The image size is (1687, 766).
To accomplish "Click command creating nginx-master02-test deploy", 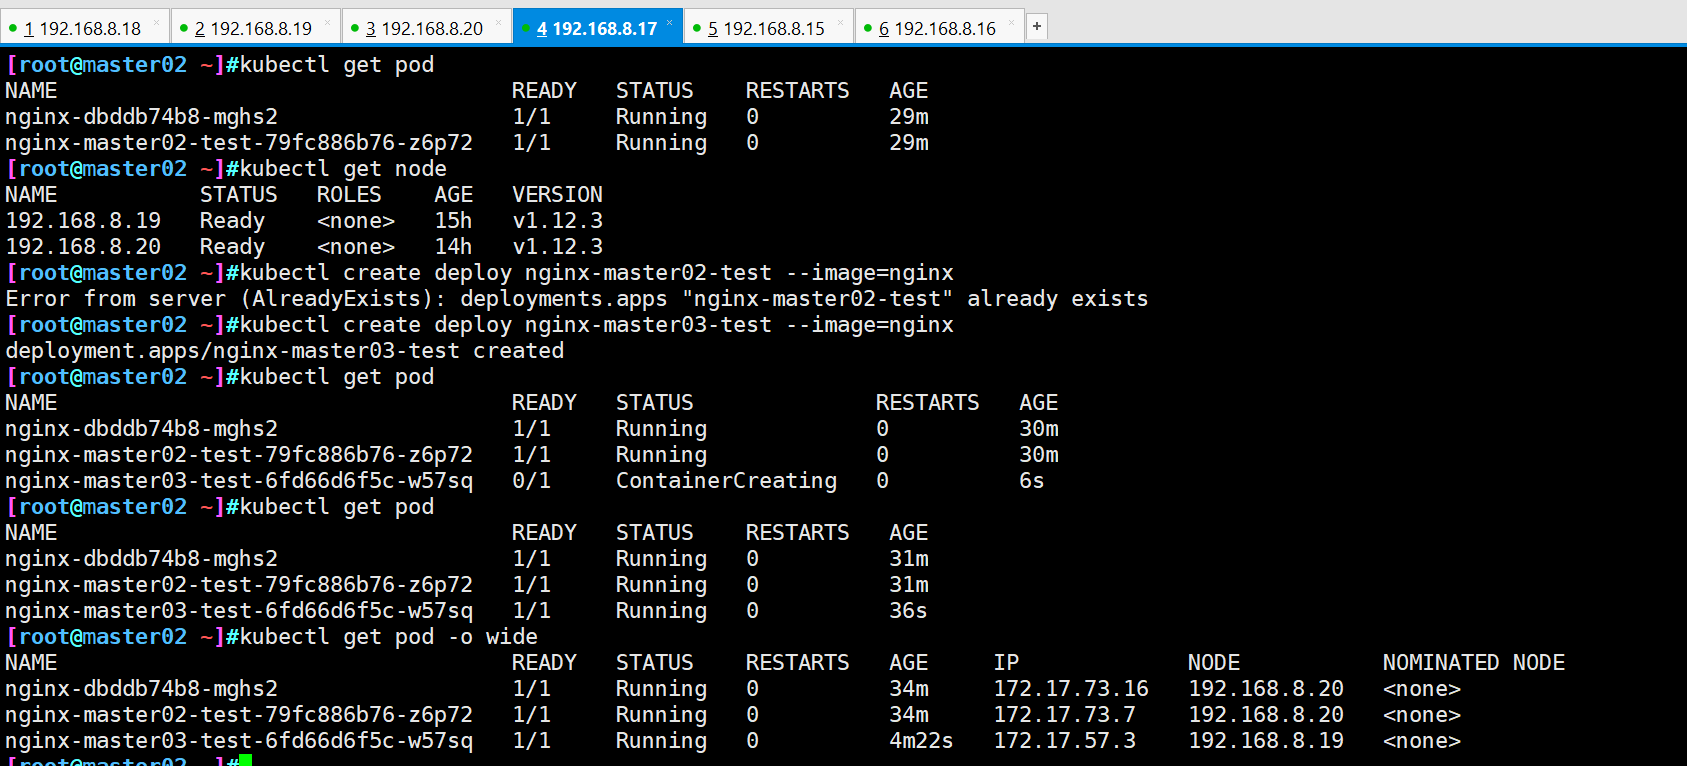I will click(x=597, y=272).
